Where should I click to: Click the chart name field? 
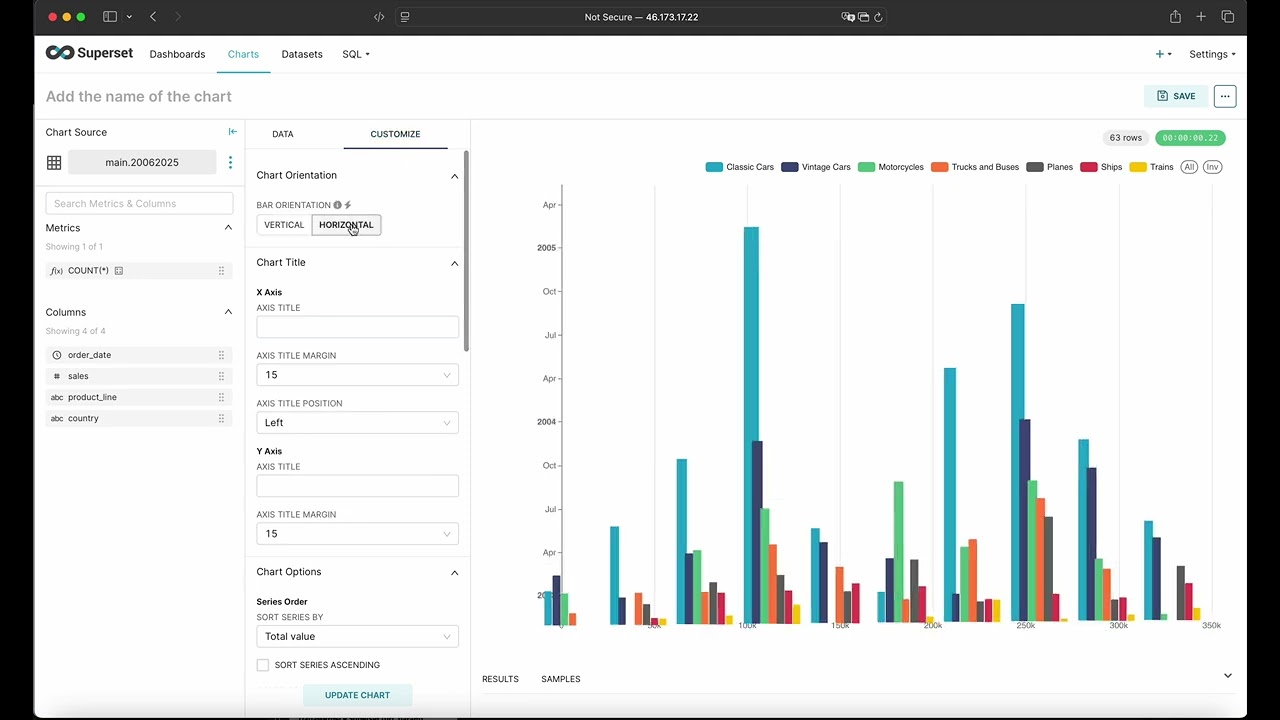(x=139, y=96)
